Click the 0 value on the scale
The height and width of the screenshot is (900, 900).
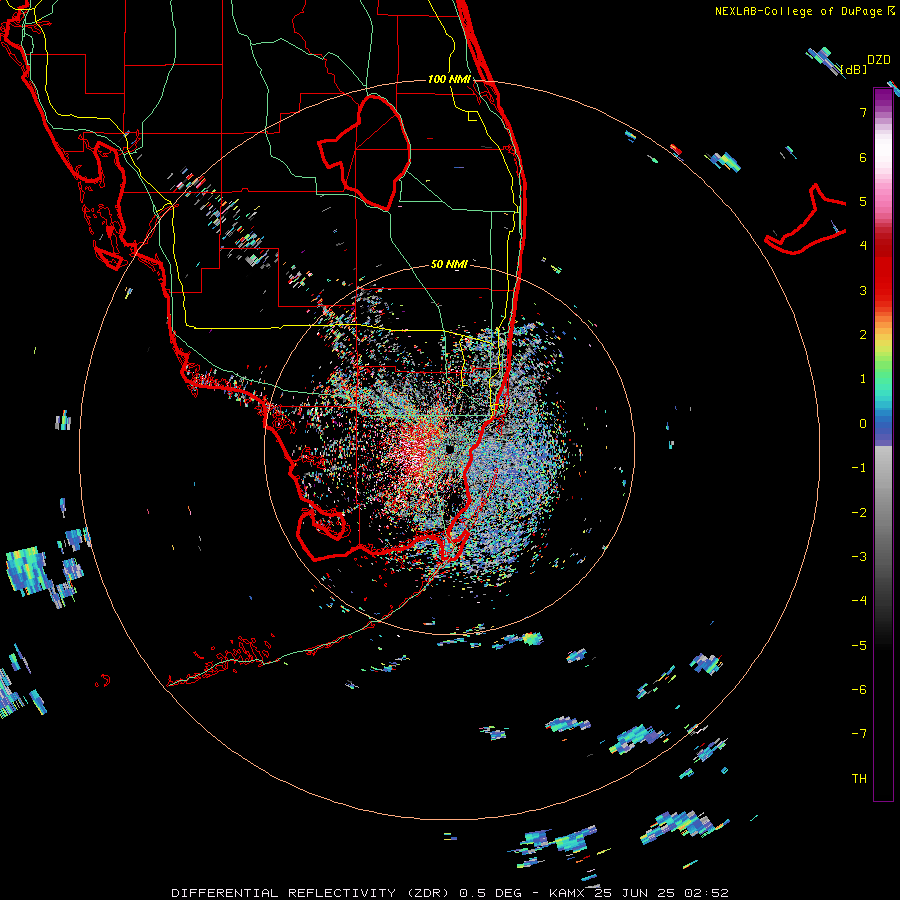pyautogui.click(x=863, y=424)
